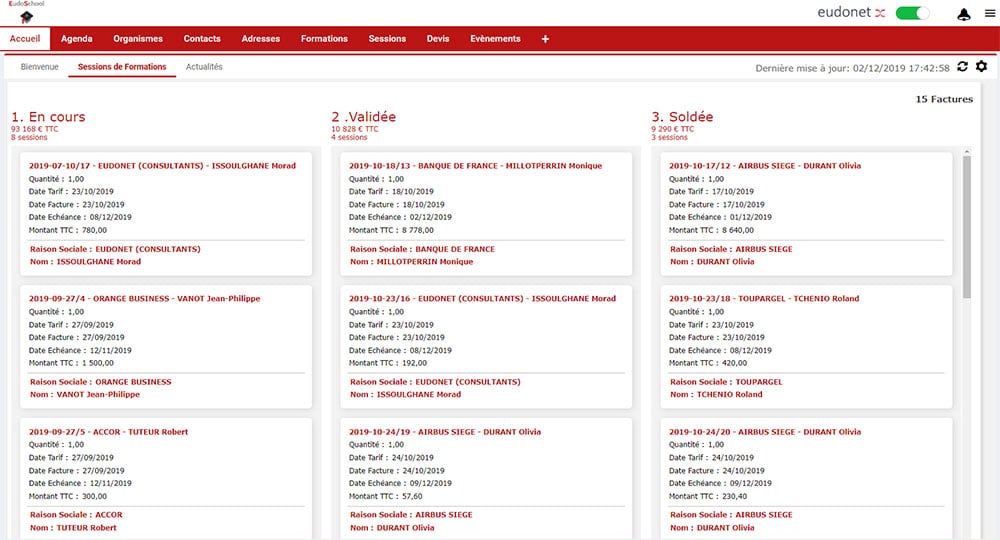Screen dimensions: 1000x540
Task: Click Montant TTC 8 778,00
Action: pos(391,230)
